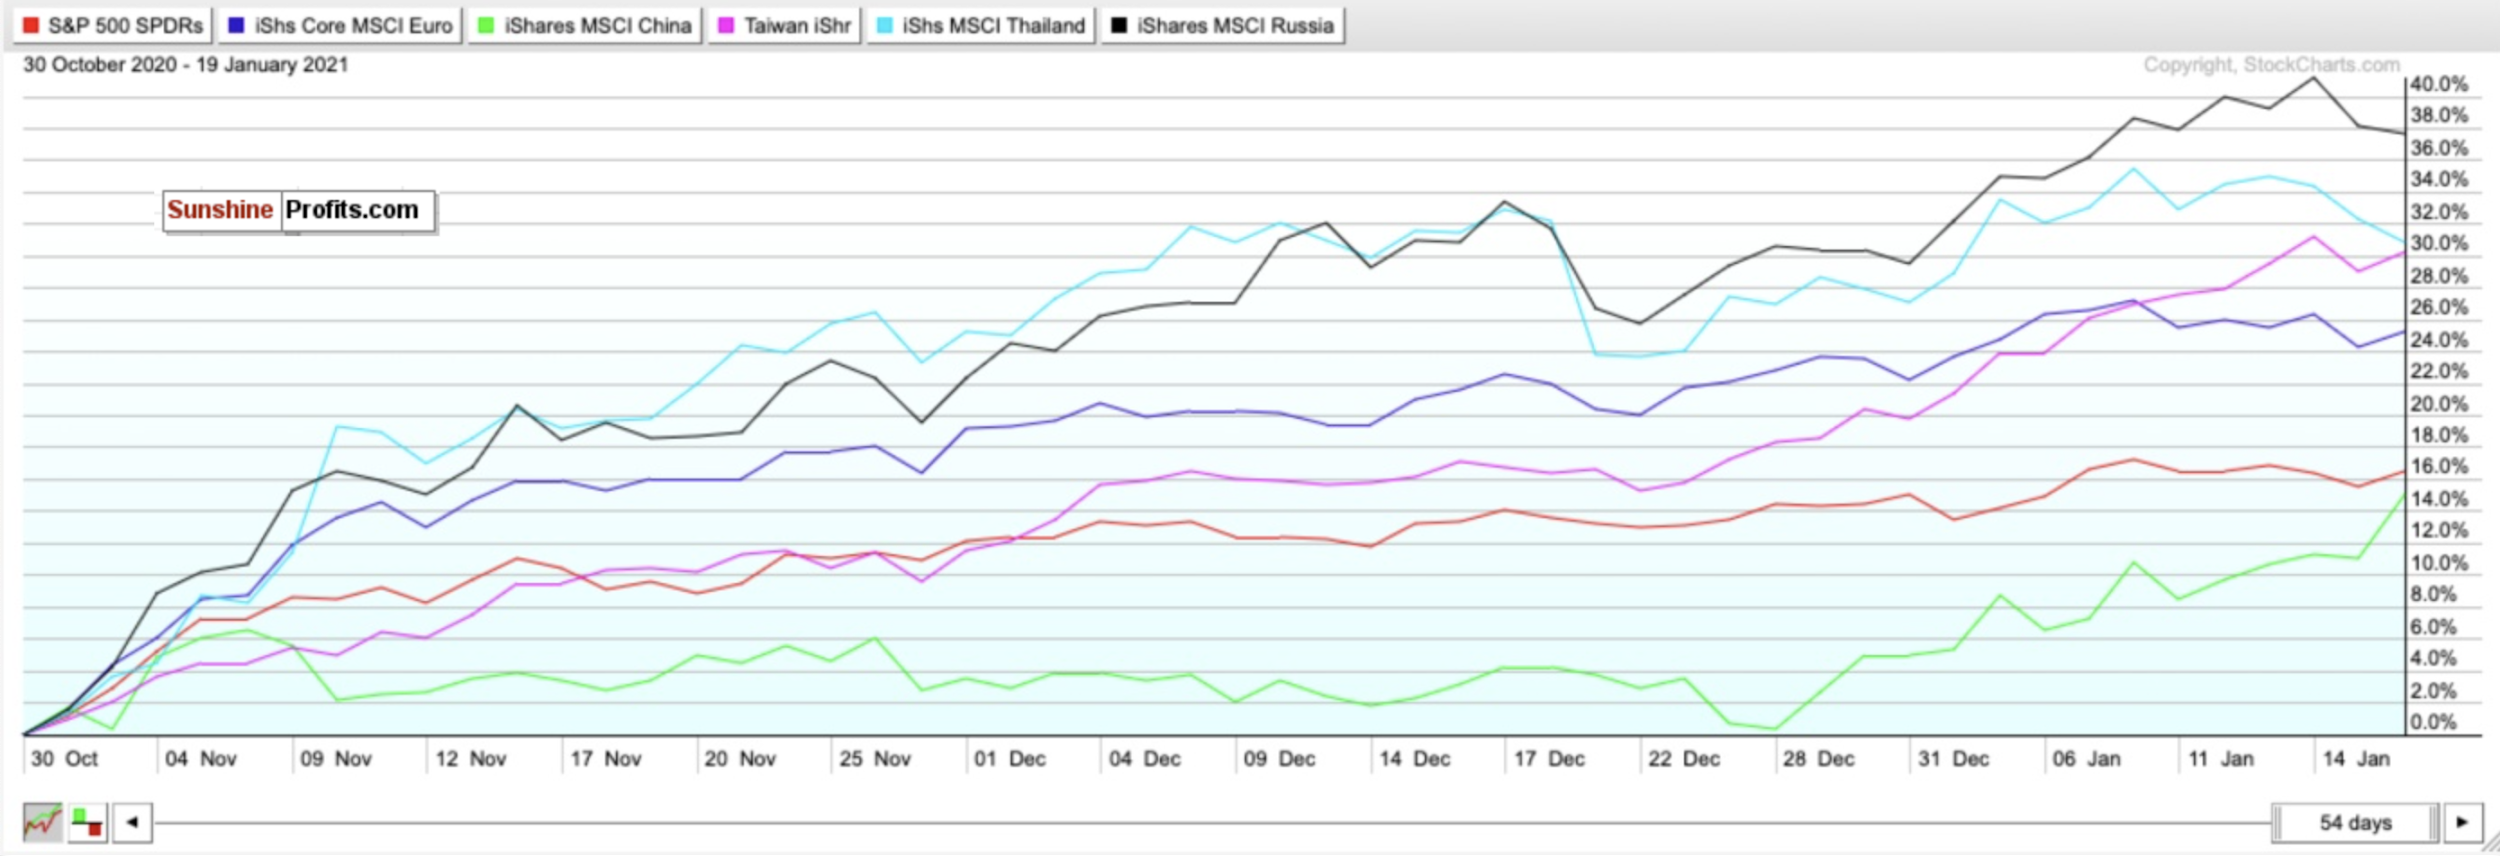The width and height of the screenshot is (2500, 856).
Task: Switch to histogram bar mode icon
Action: pos(88,823)
